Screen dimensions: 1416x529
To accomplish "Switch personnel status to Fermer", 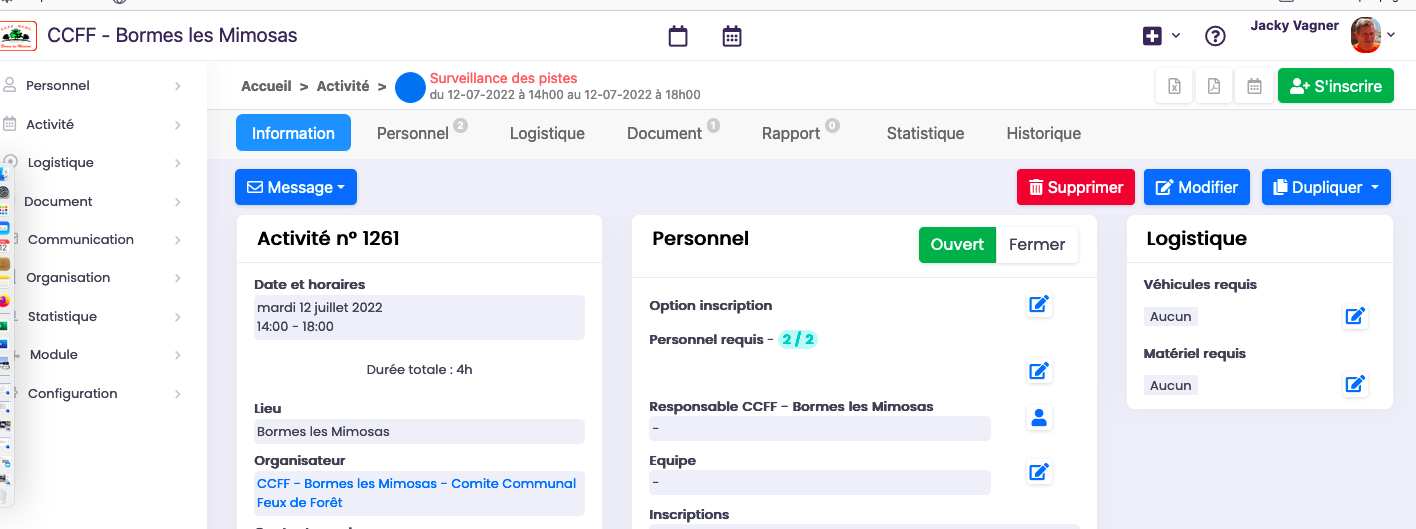I will [x=1037, y=244].
